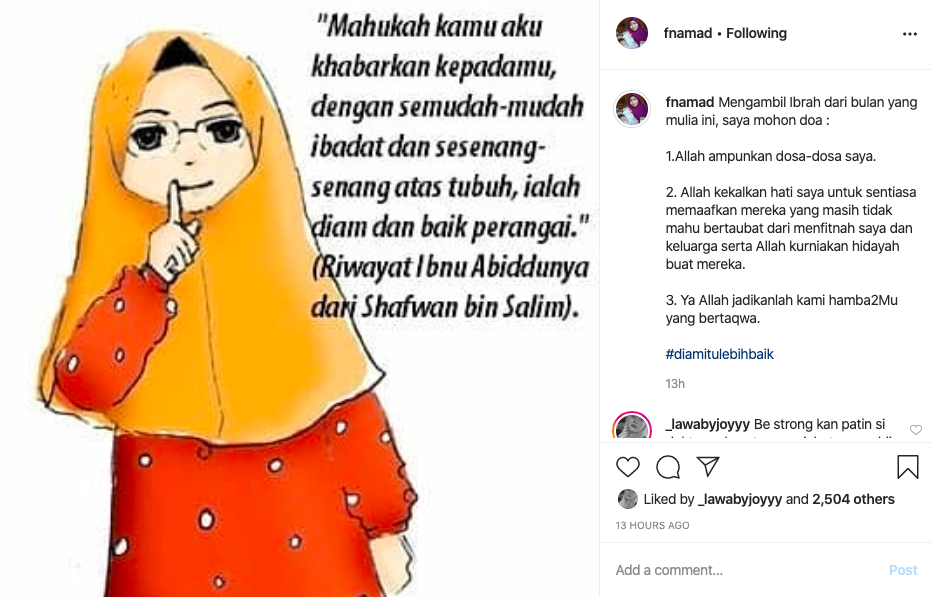Visit _lawabyjoyyy profile from comment
The width and height of the screenshot is (932, 597).
pyautogui.click(x=707, y=425)
